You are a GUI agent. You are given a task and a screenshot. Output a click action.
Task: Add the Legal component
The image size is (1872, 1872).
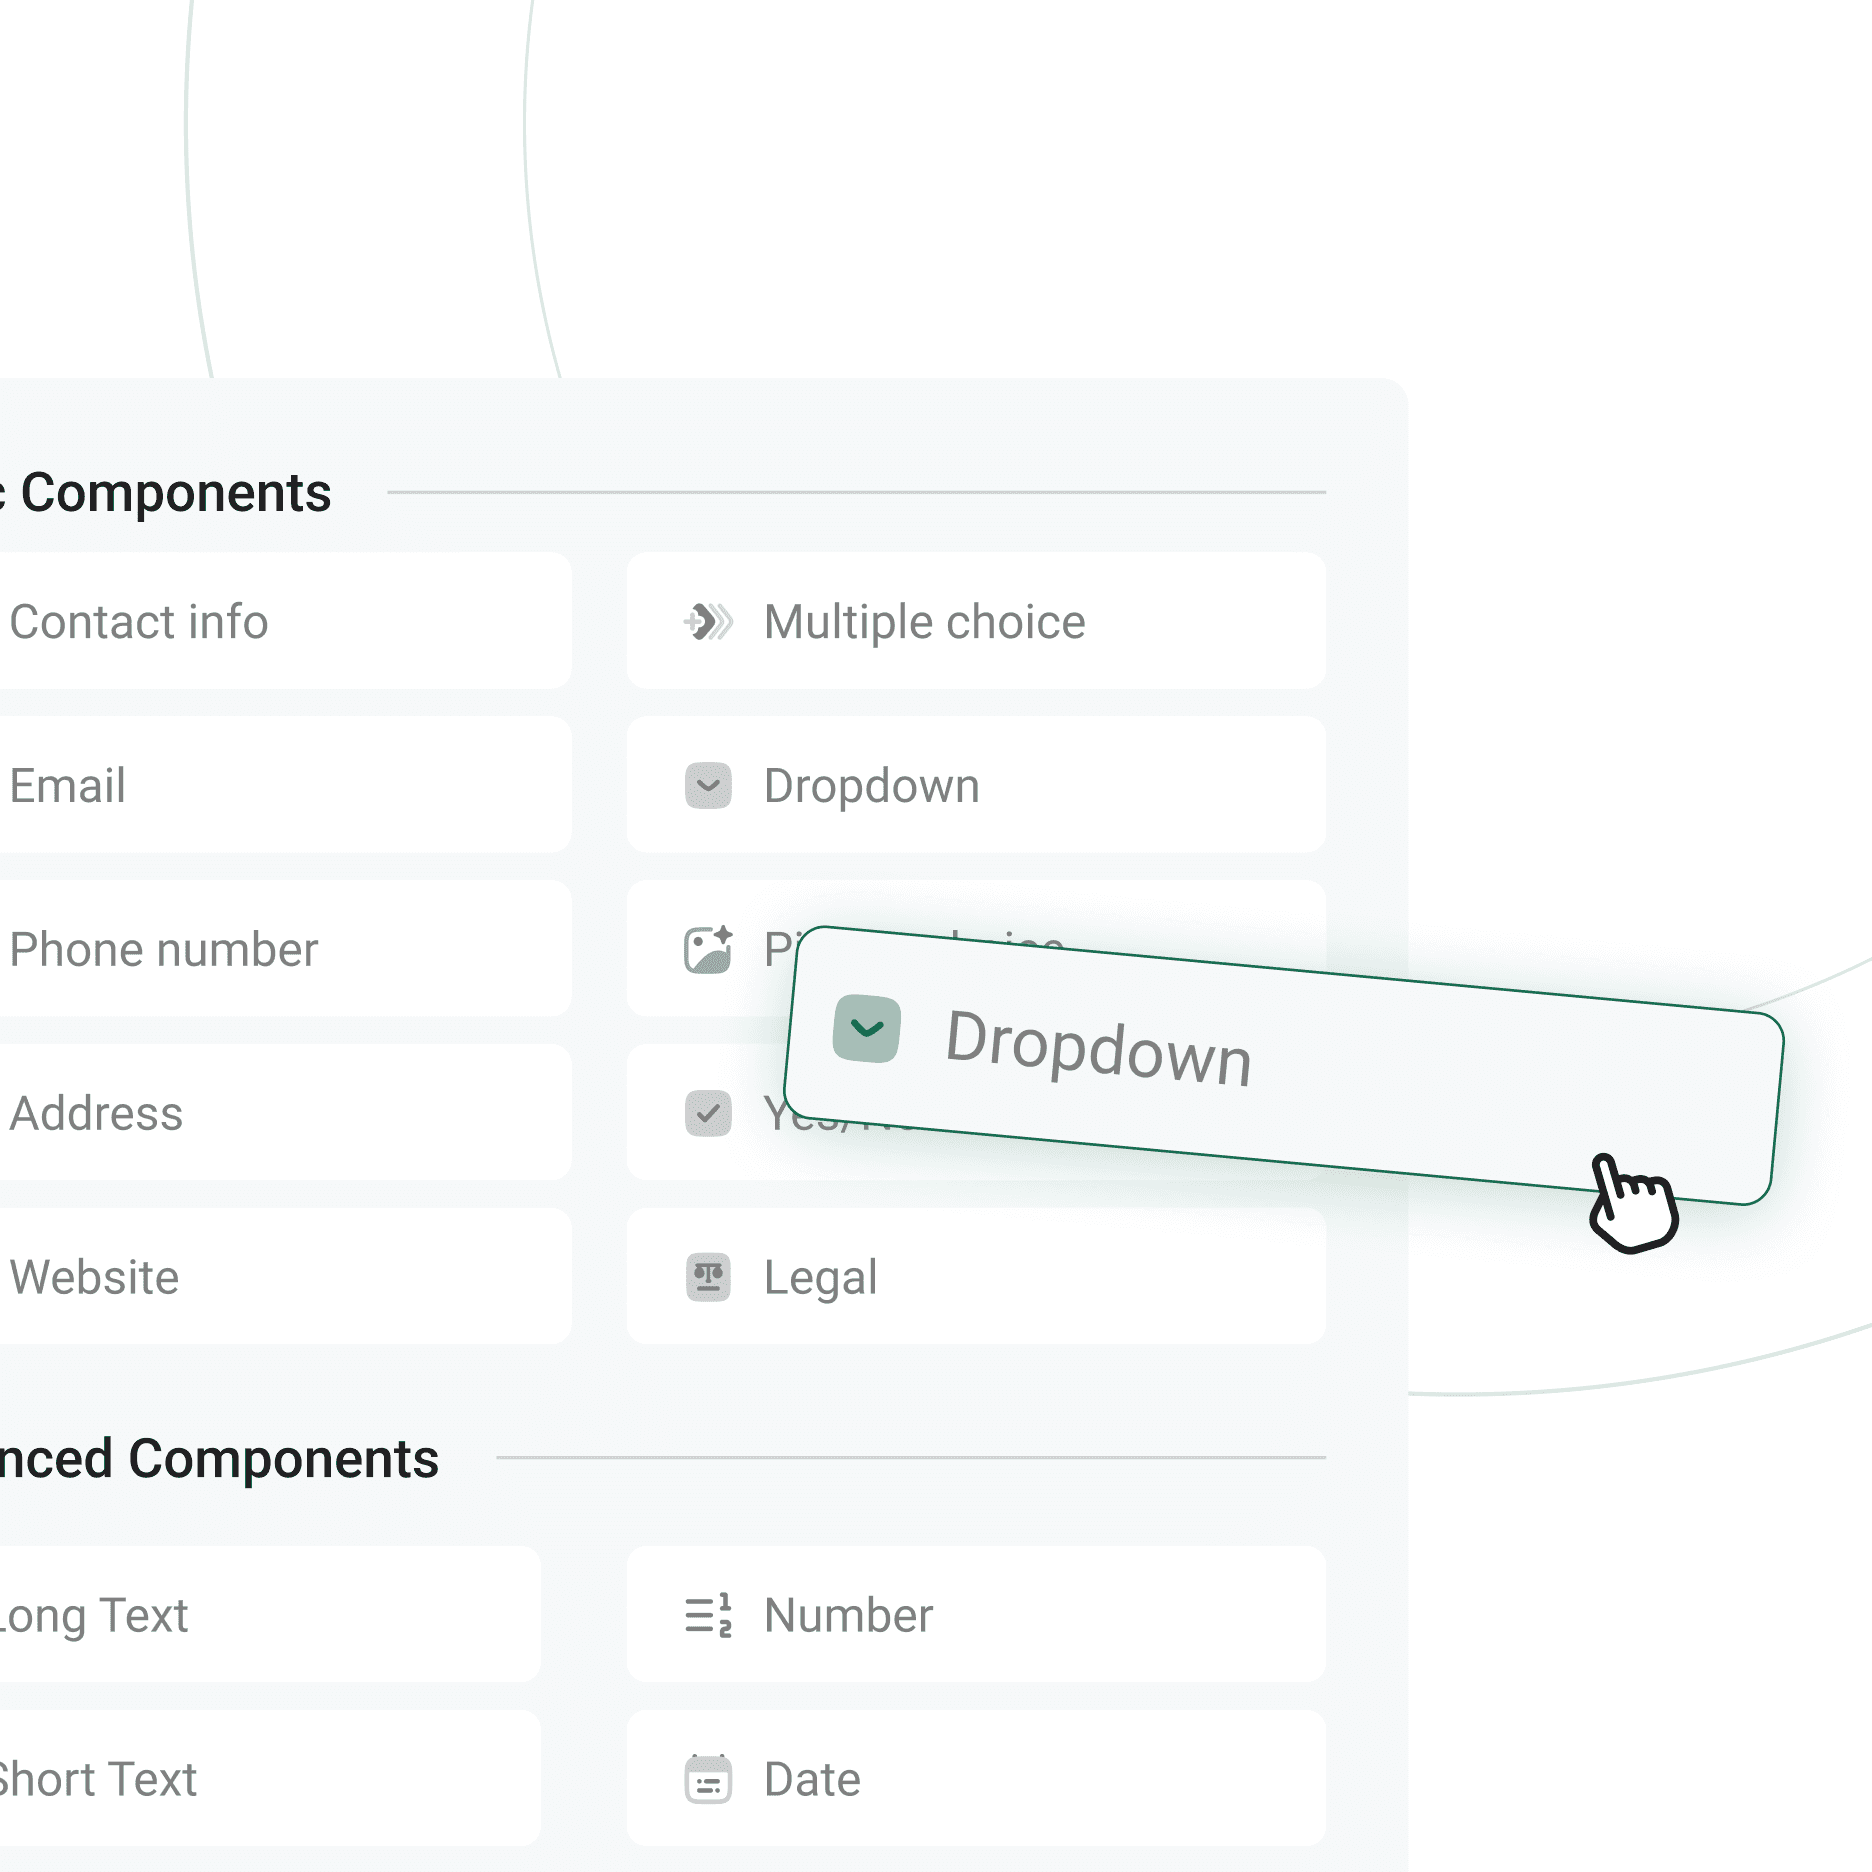coord(975,1277)
